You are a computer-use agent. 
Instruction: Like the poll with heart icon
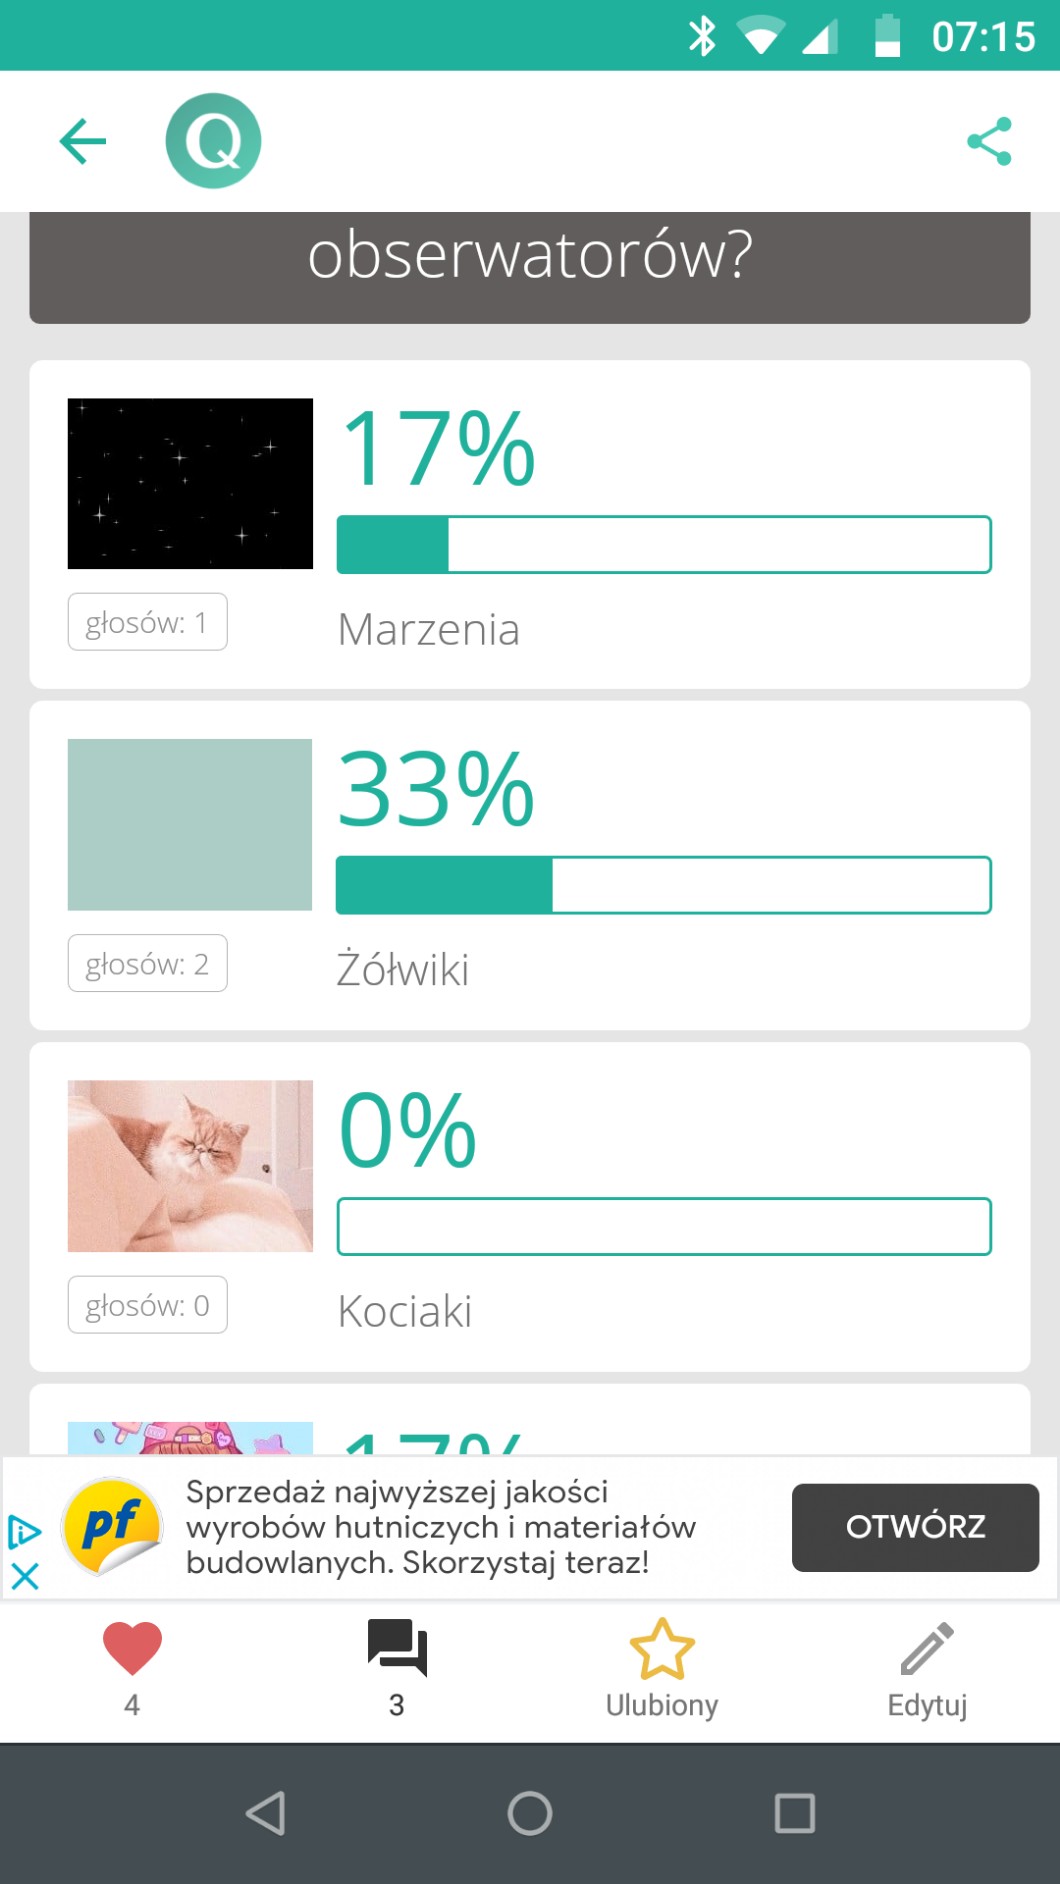[132, 1648]
